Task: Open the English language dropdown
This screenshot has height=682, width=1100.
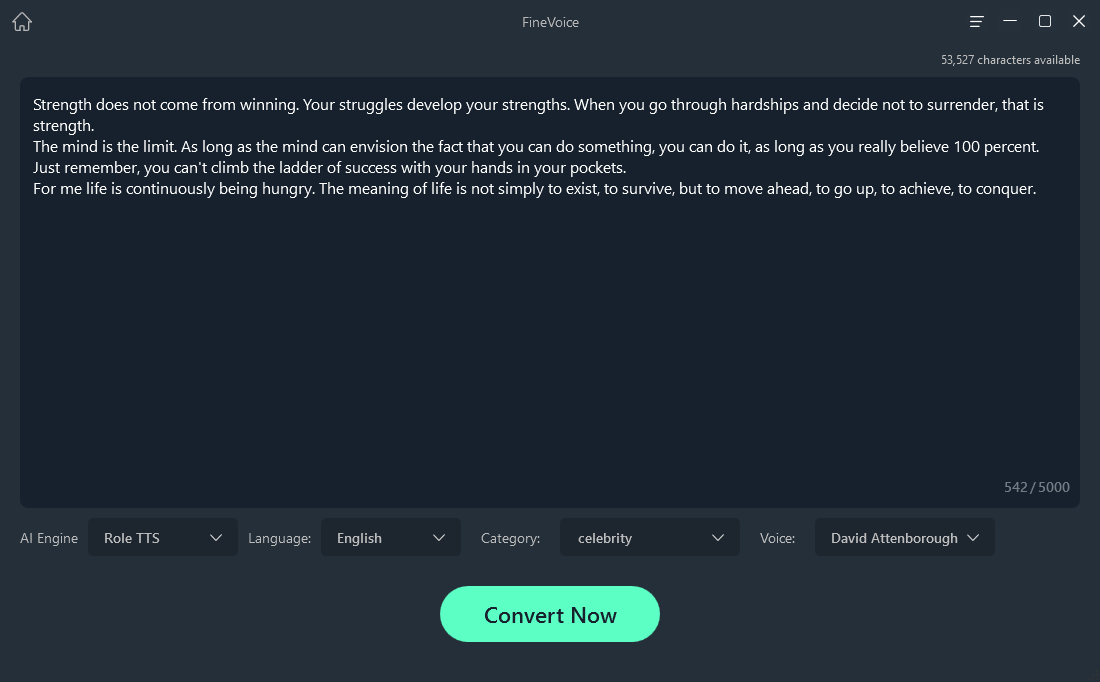Action: click(x=375, y=538)
